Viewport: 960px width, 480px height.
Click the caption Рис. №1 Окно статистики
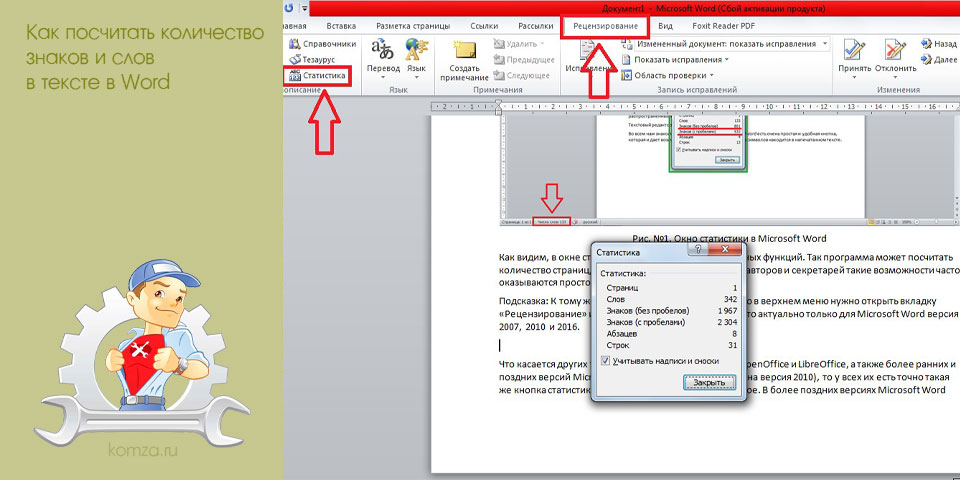729,239
